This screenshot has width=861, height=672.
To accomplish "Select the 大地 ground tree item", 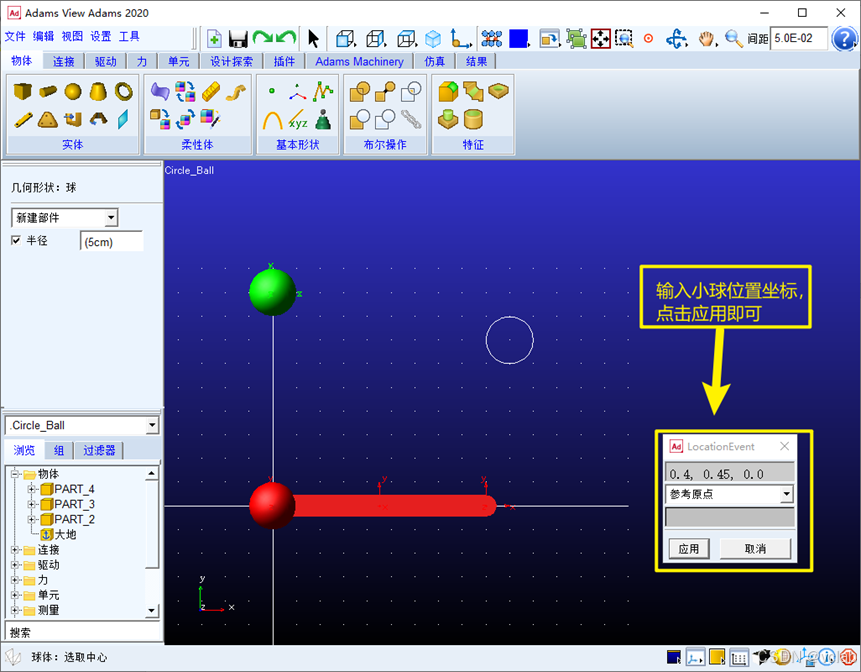I will [59, 534].
